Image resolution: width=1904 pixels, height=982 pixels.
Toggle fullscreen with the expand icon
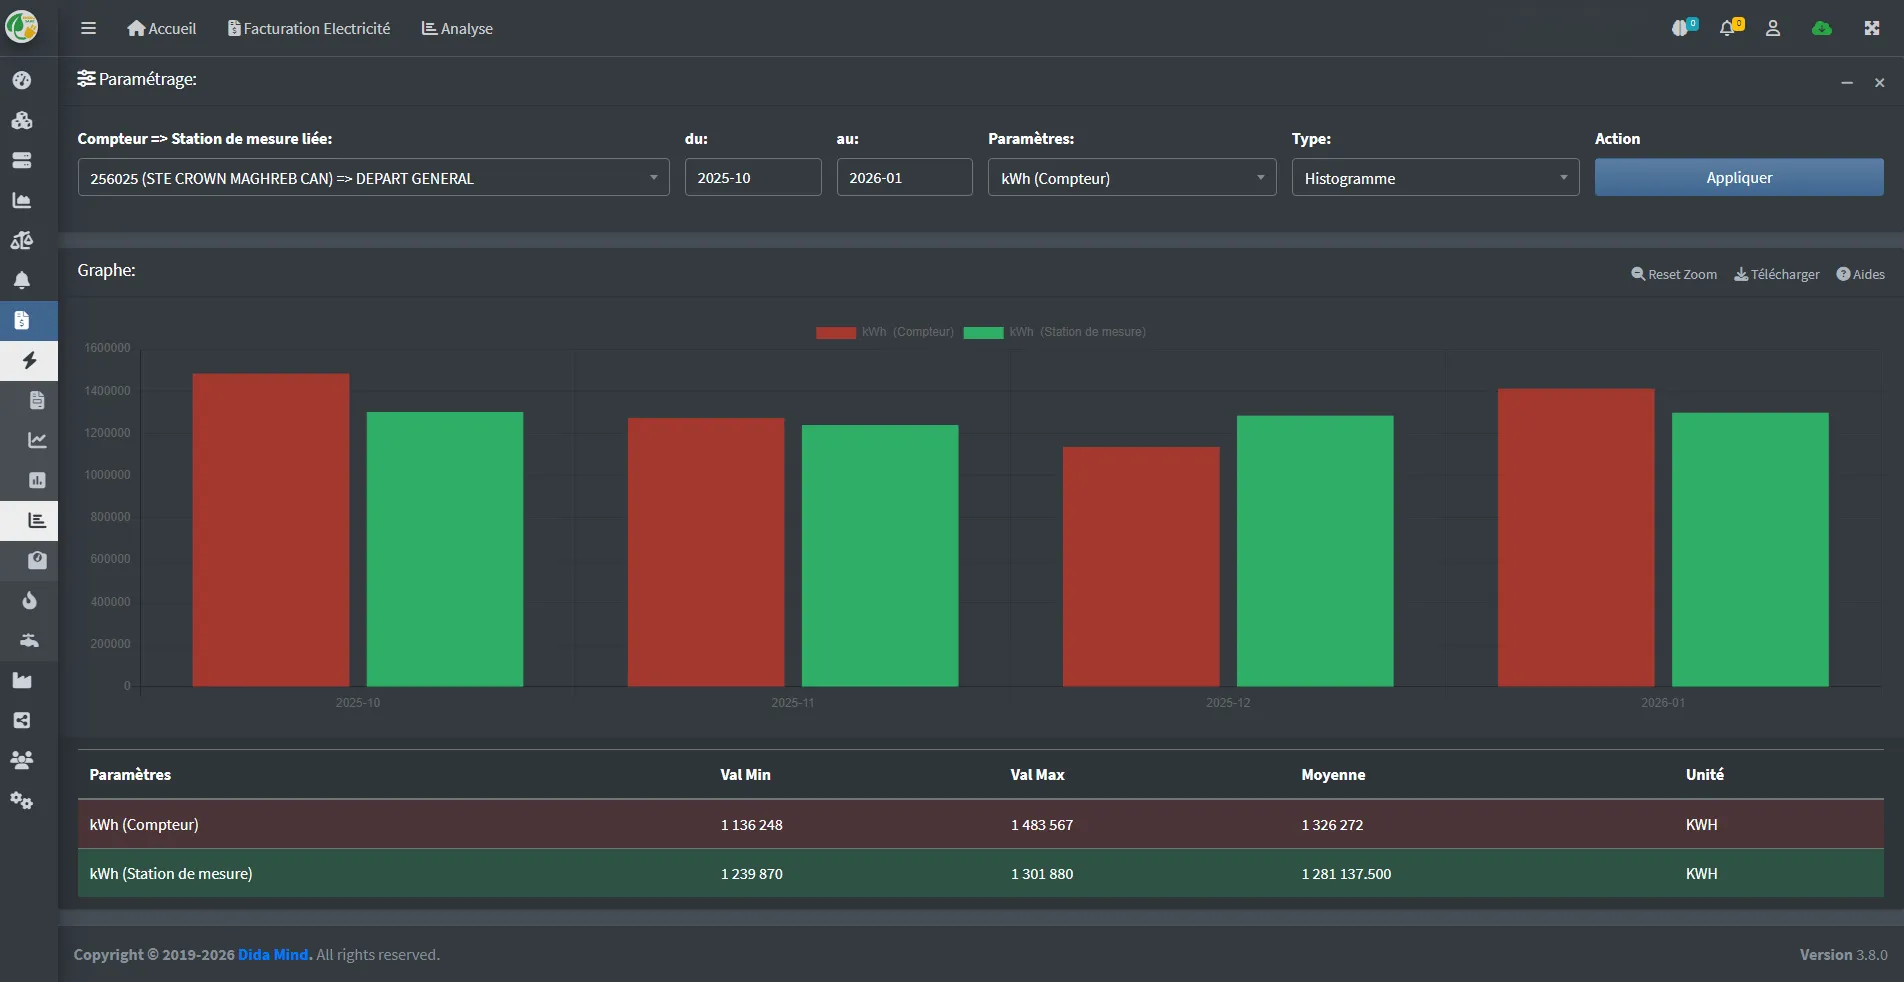pos(1872,28)
